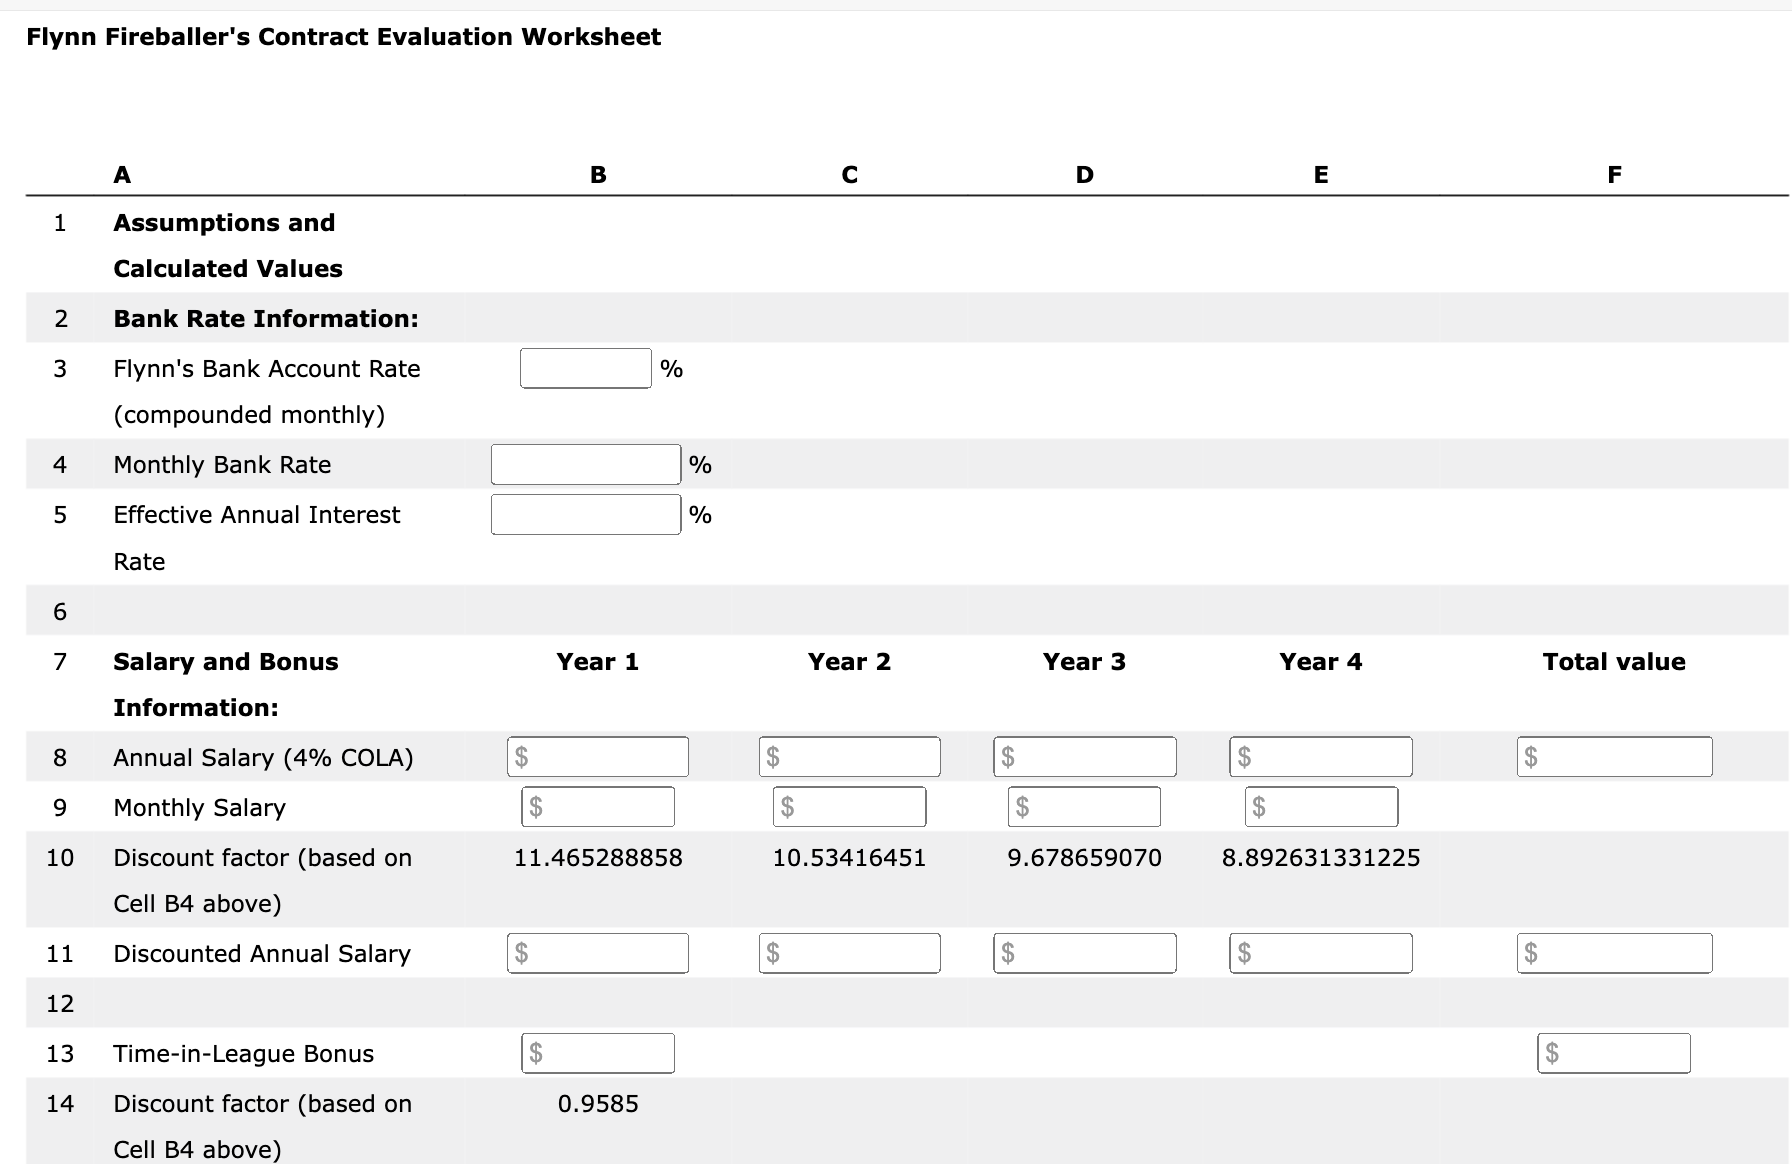Click the Year 3 Discounted Annual Salary field
1792x1164 pixels.
tap(1084, 952)
